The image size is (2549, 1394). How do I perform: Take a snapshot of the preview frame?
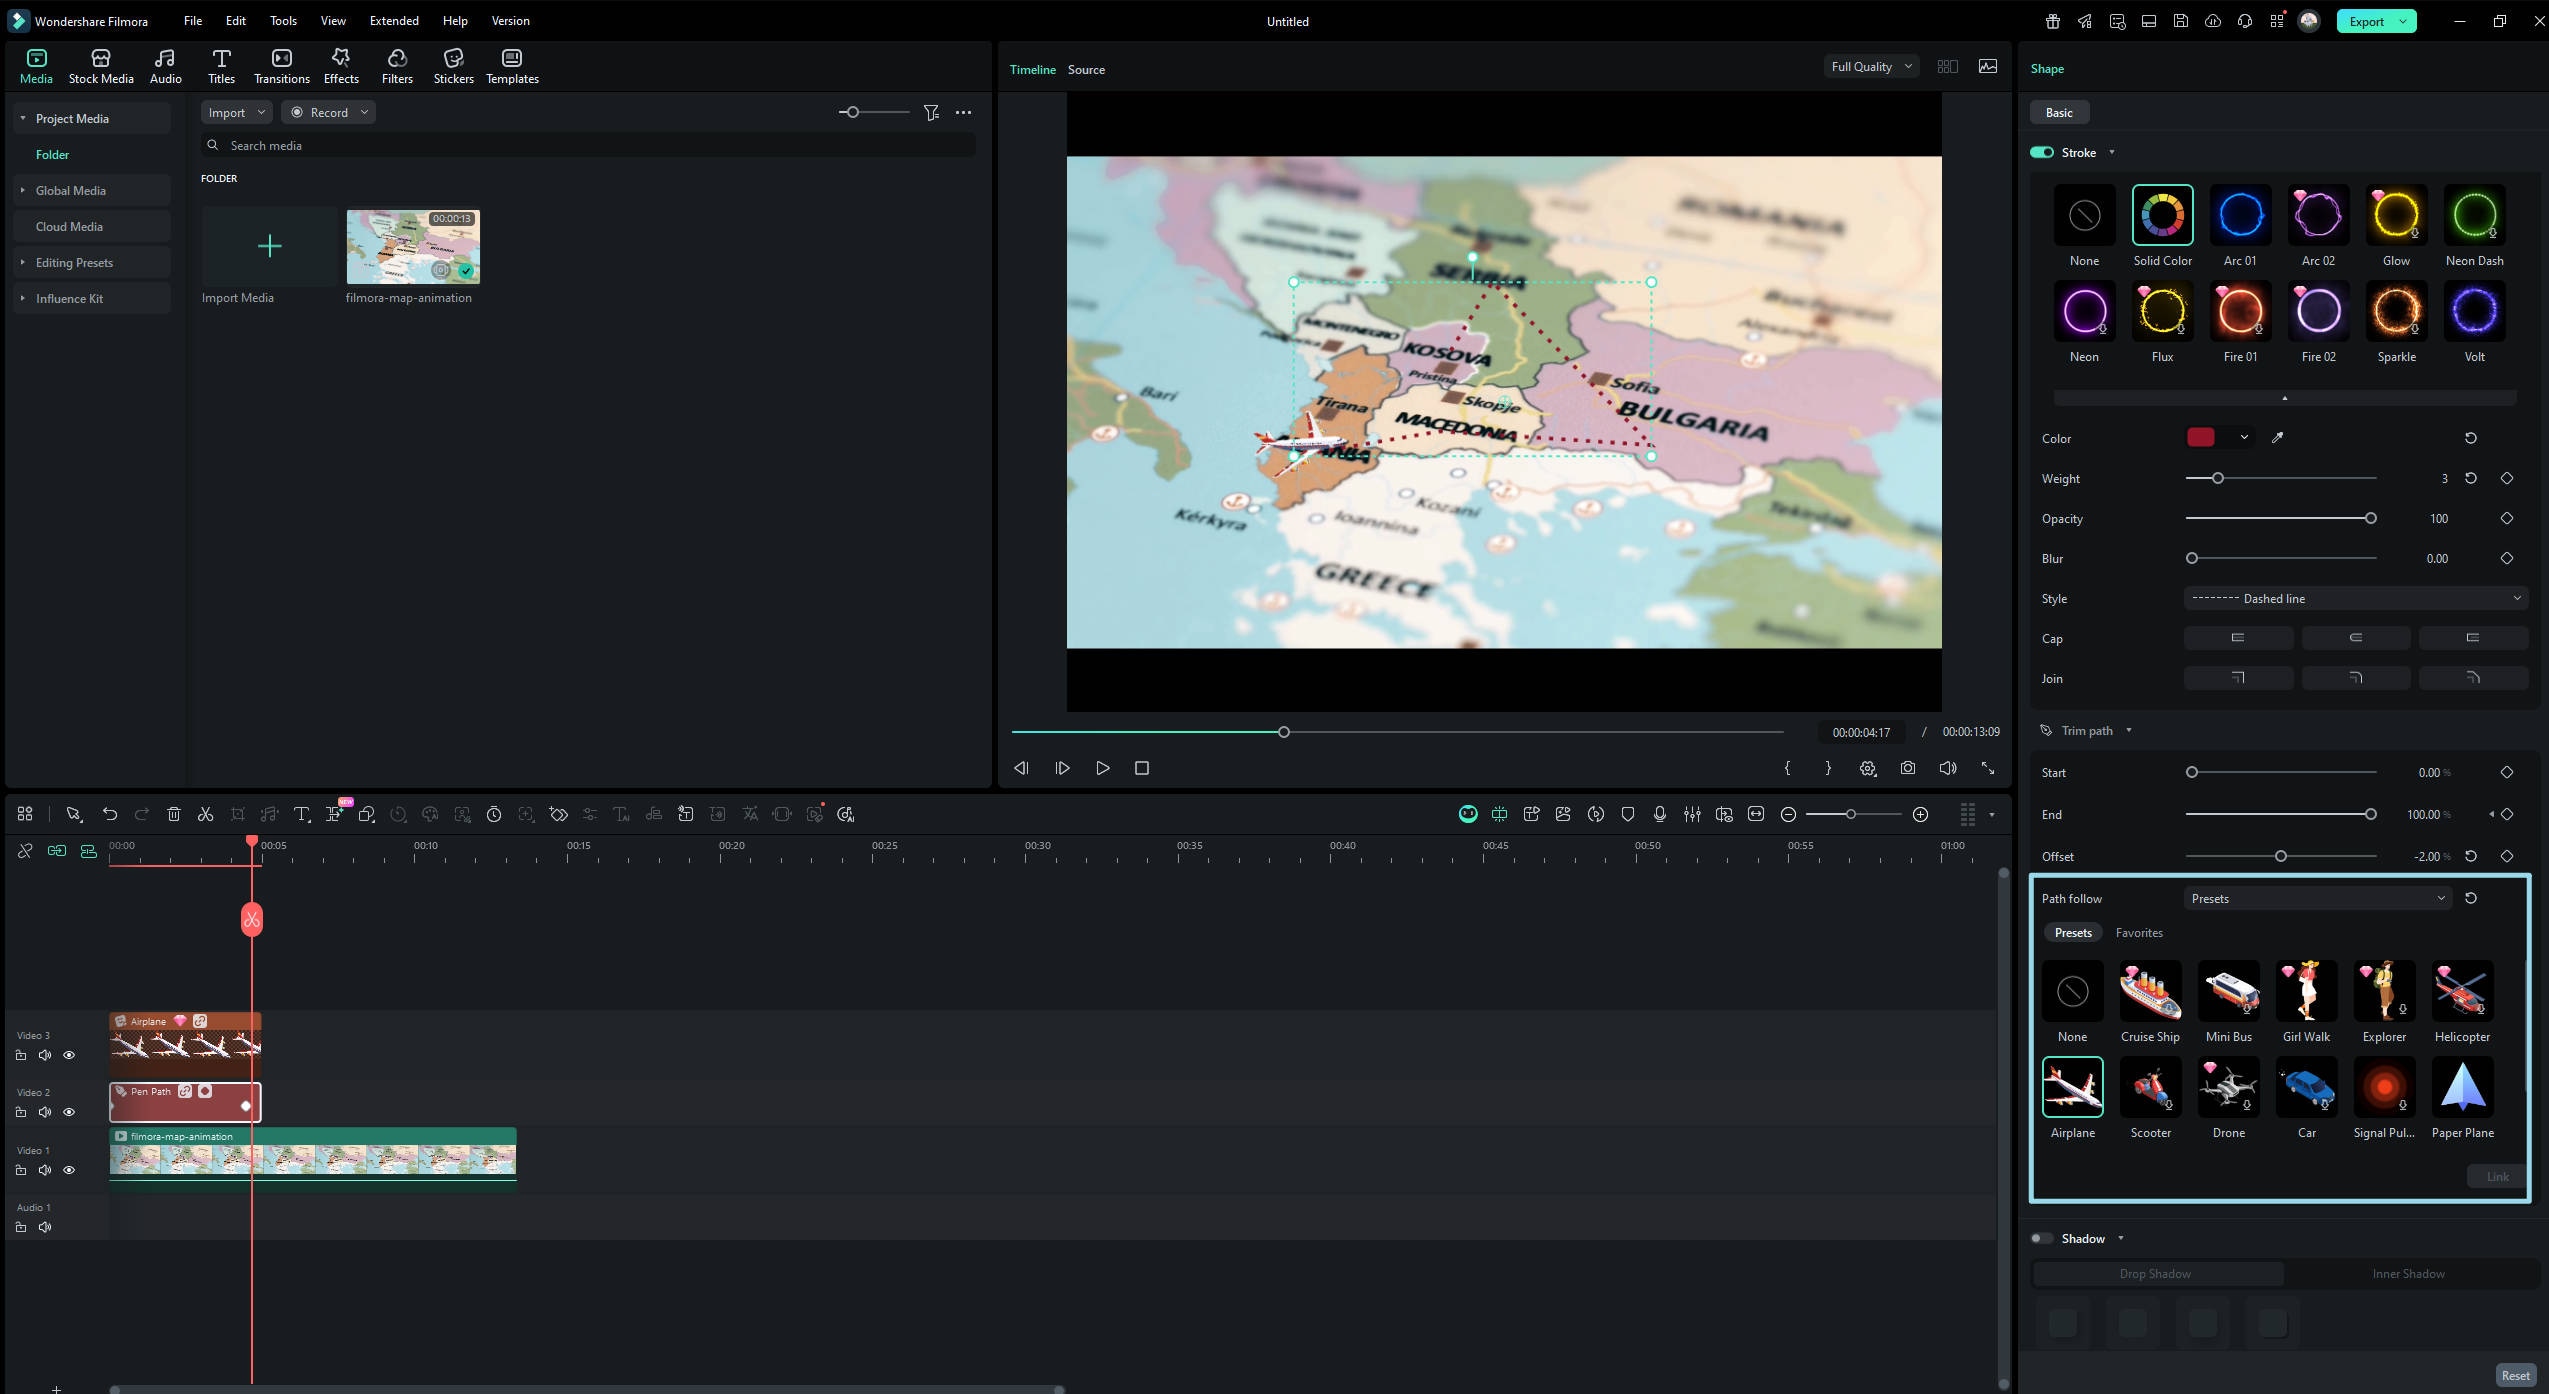pyautogui.click(x=1908, y=768)
